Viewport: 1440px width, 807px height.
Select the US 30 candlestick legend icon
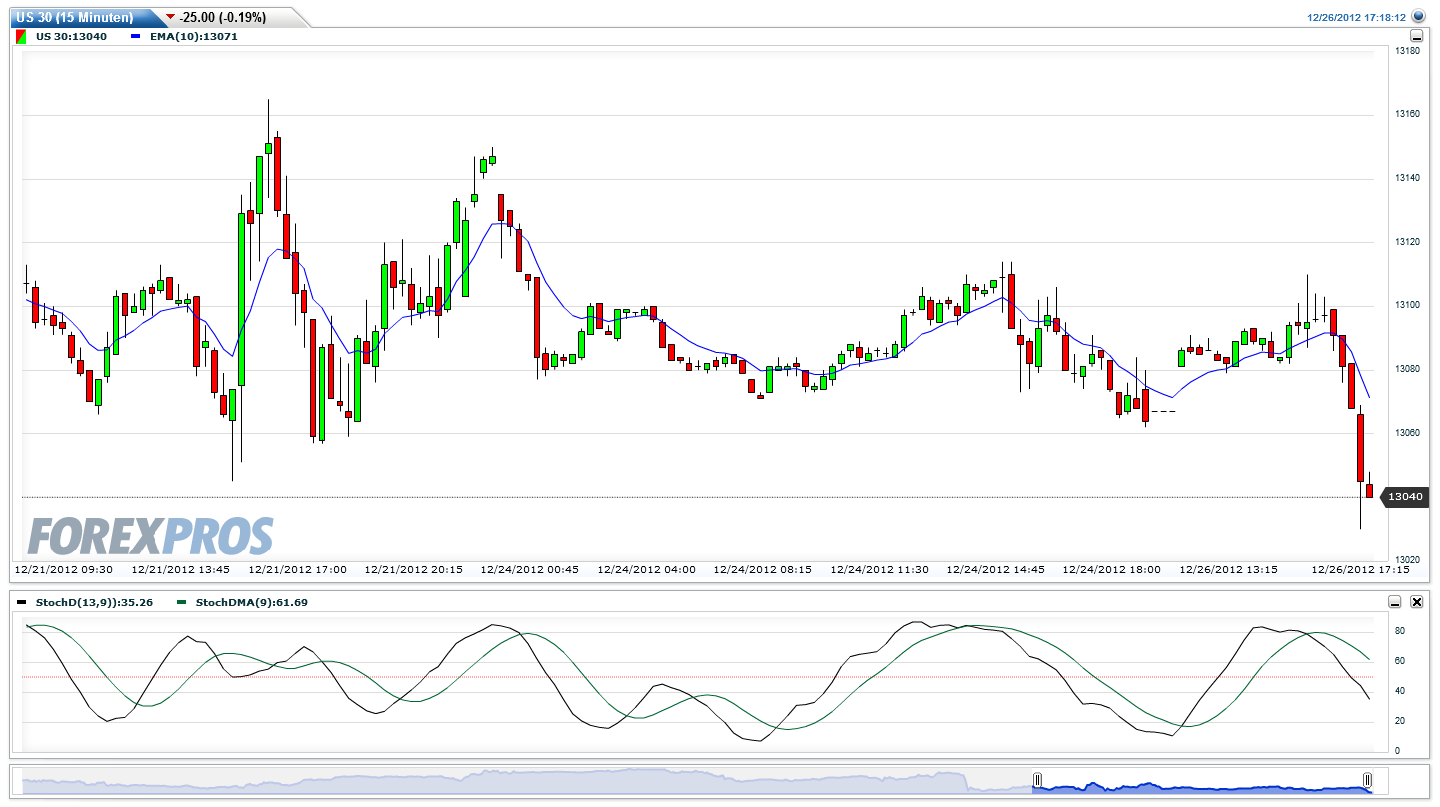point(20,35)
